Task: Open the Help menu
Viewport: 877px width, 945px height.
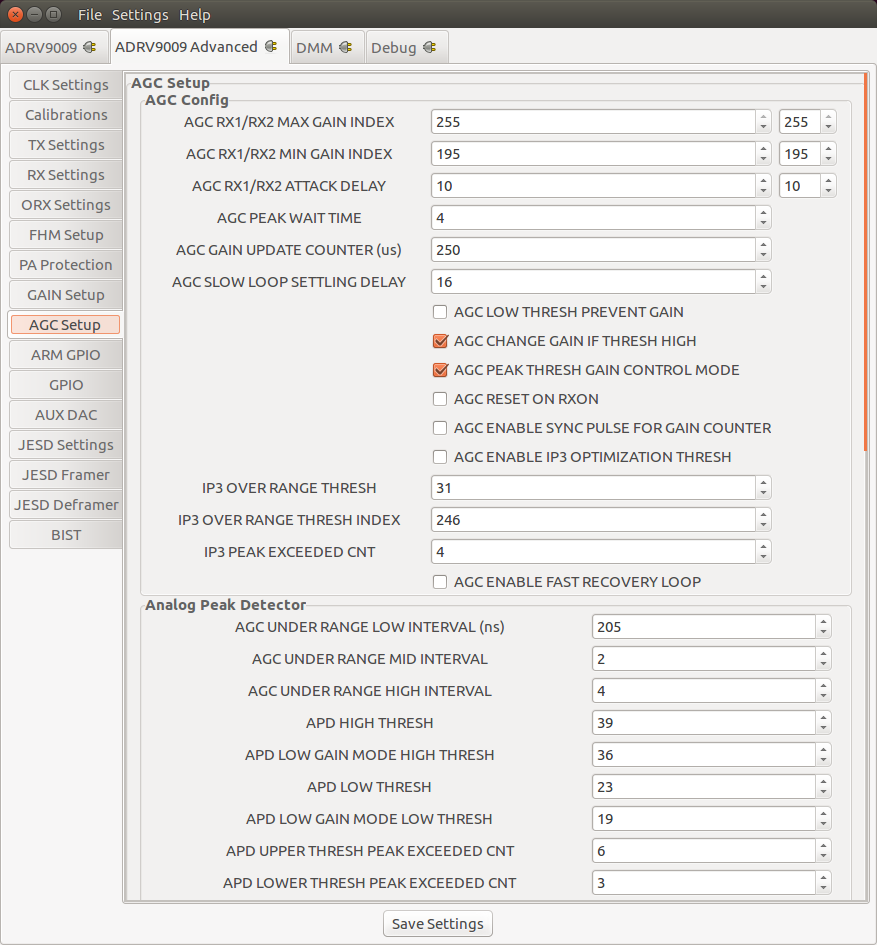Action: (194, 14)
